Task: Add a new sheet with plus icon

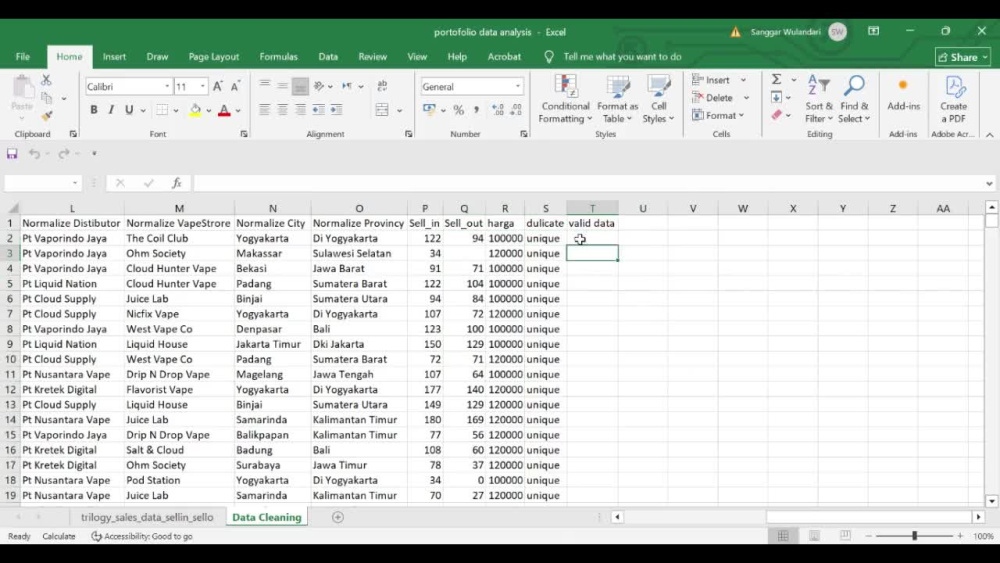Action: click(x=338, y=517)
